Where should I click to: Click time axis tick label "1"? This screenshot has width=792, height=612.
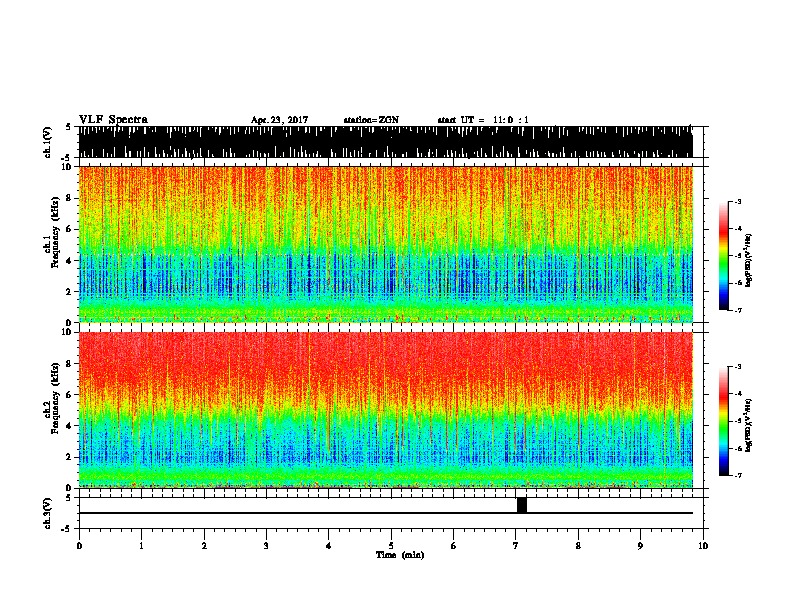tap(141, 546)
